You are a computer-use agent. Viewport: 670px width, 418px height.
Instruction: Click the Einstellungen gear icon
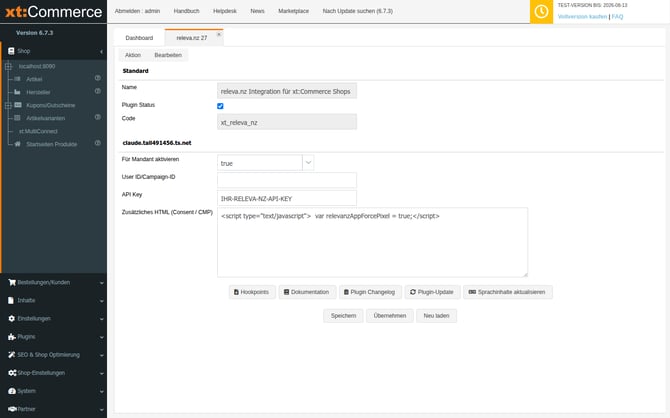pyautogui.click(x=12, y=318)
